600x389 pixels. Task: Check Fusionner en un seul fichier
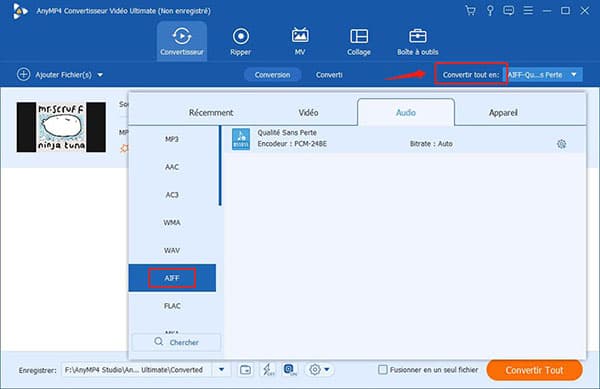tap(382, 369)
